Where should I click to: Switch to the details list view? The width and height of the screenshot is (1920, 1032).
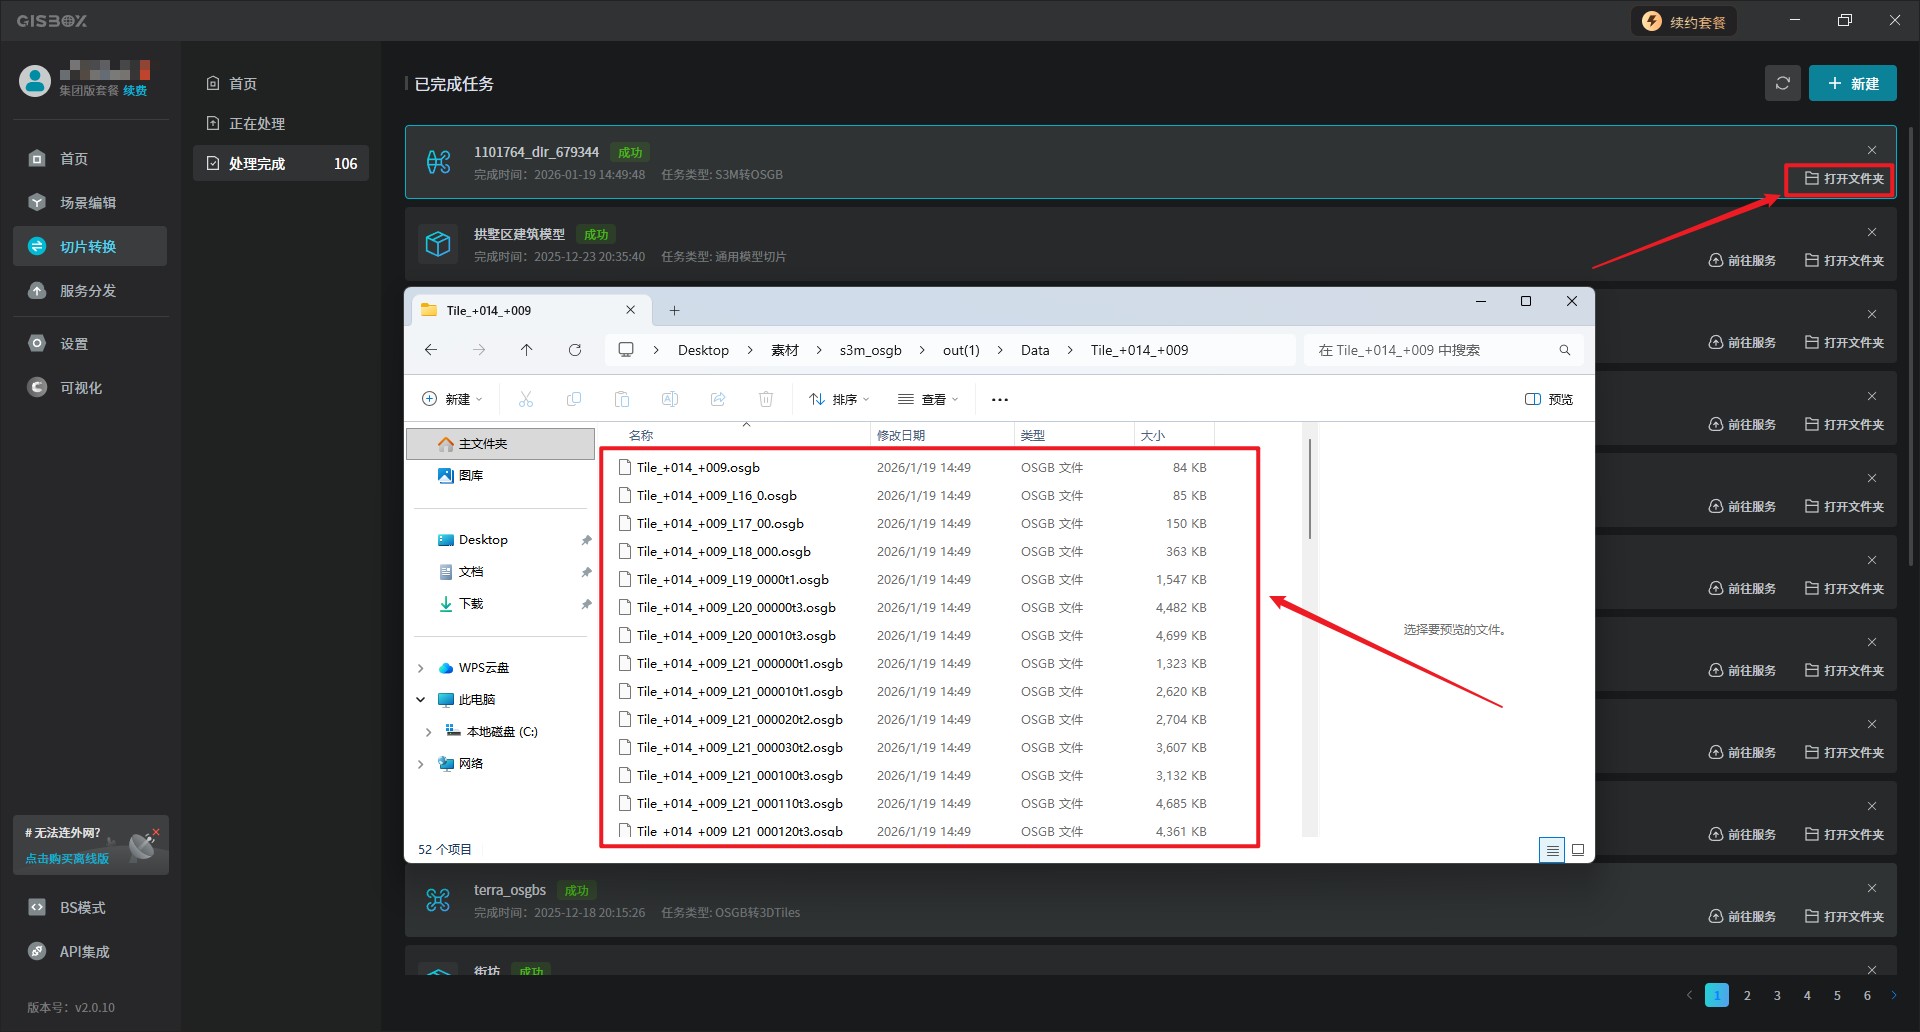pos(1552,850)
